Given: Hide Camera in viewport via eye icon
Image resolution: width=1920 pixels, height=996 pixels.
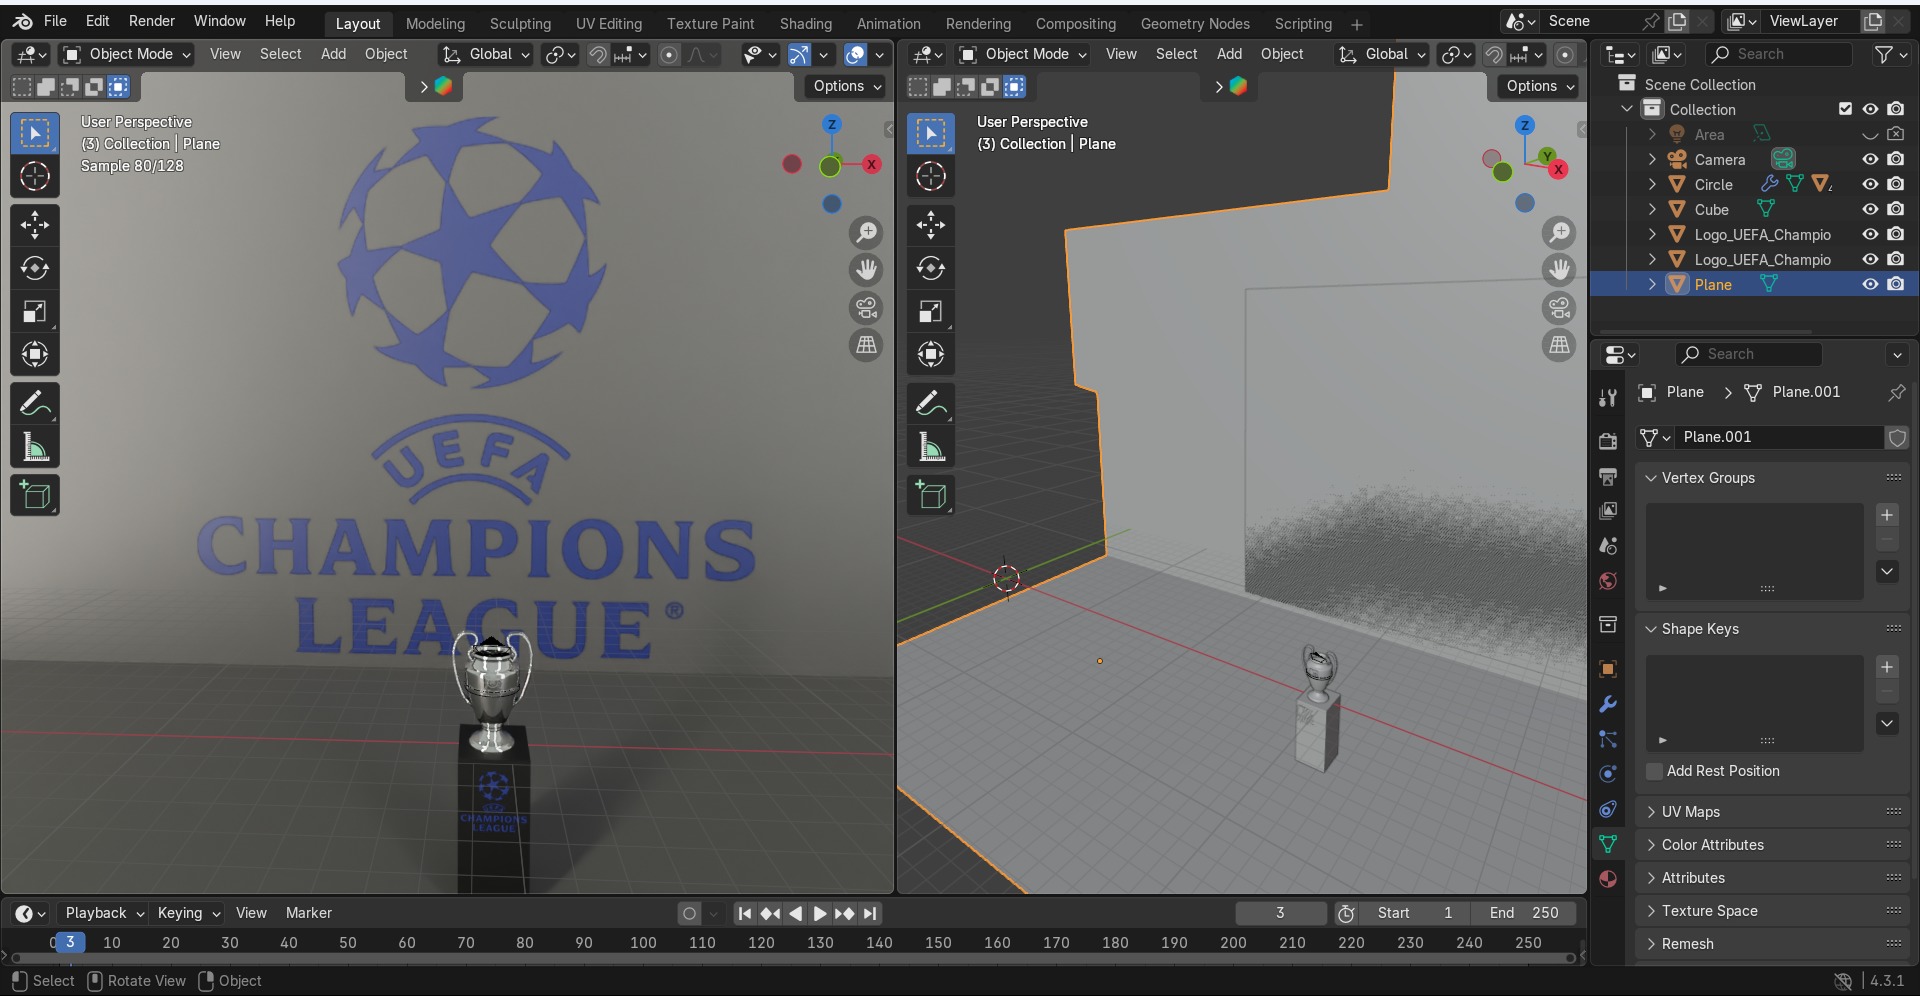Looking at the screenshot, I should tap(1870, 159).
